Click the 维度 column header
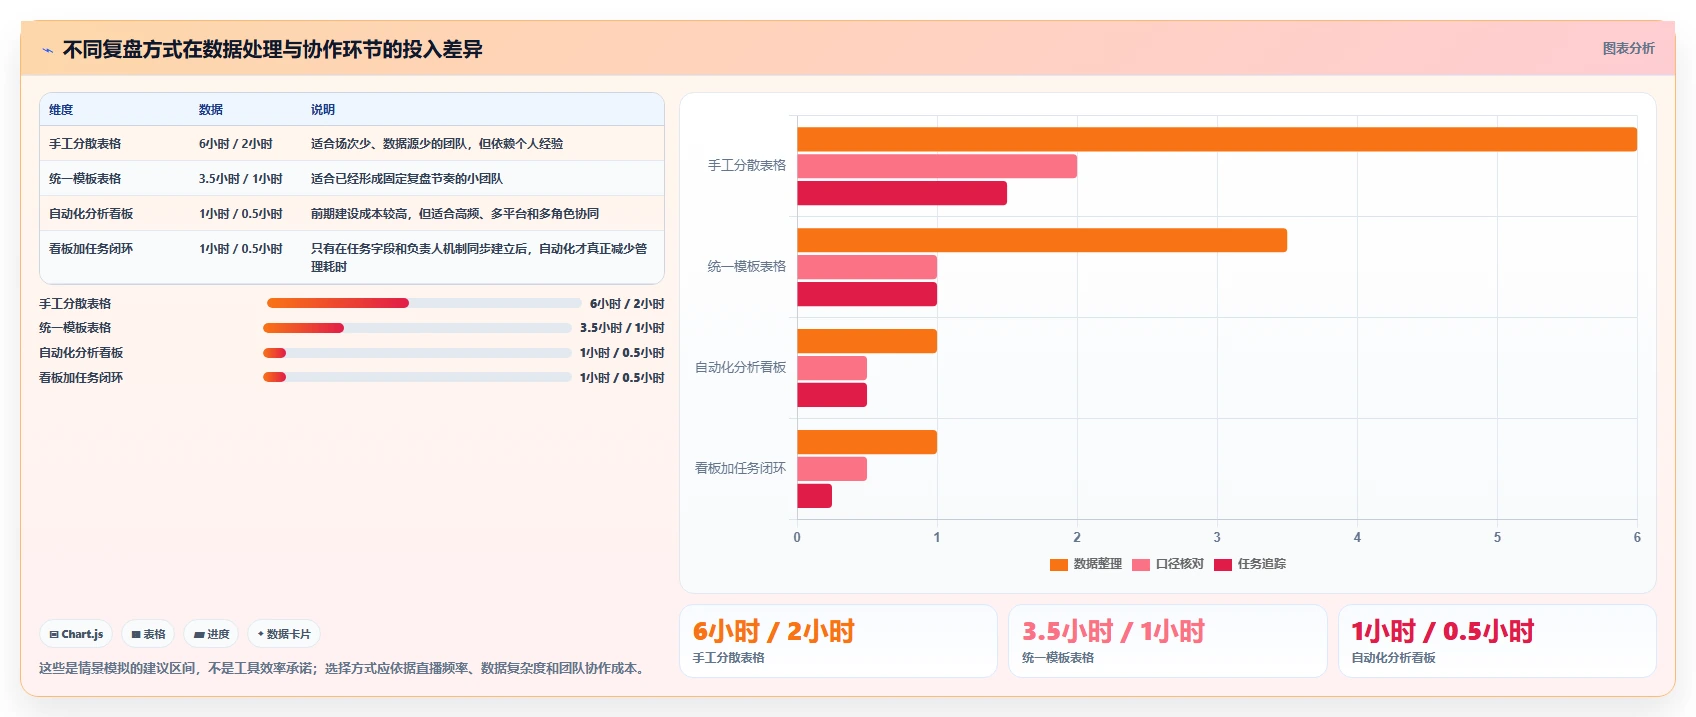The image size is (1696, 717). (61, 110)
